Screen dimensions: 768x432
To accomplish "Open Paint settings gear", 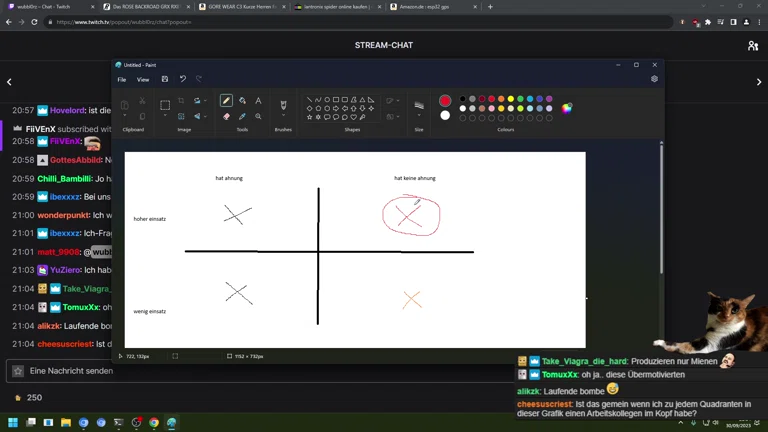I will pos(654,79).
